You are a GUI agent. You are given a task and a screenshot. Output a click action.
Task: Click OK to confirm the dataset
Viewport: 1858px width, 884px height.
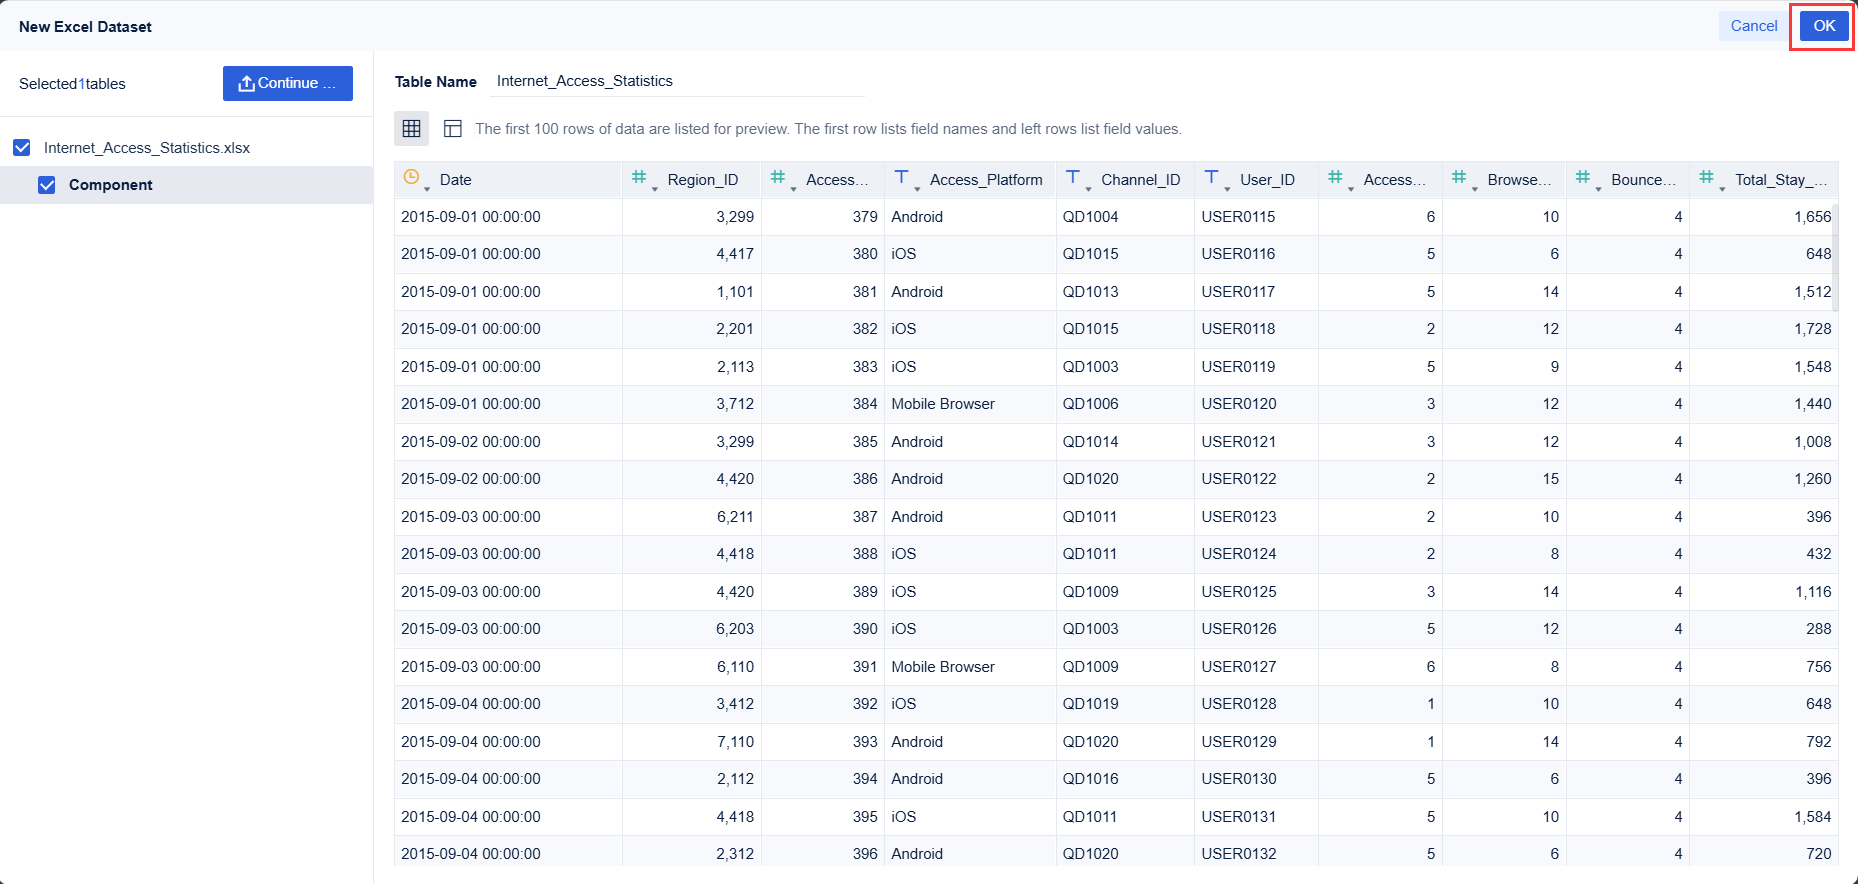(x=1824, y=26)
